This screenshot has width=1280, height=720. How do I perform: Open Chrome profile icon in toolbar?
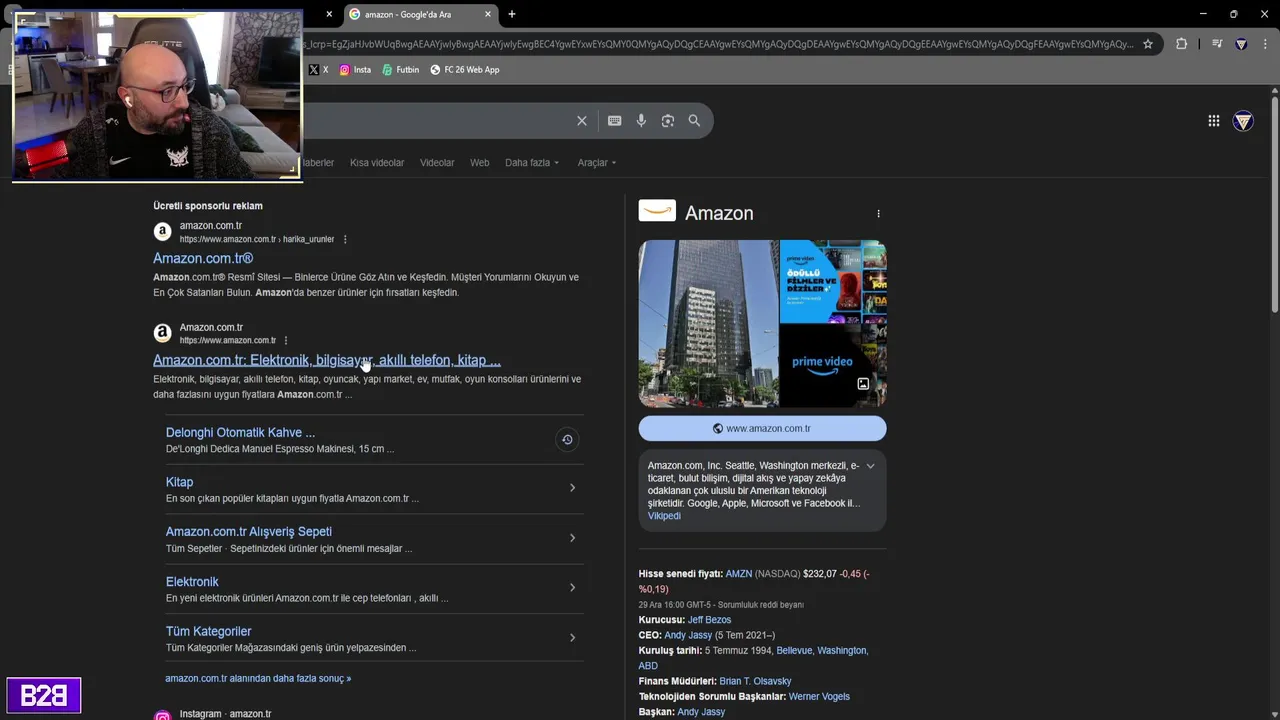[x=1241, y=44]
